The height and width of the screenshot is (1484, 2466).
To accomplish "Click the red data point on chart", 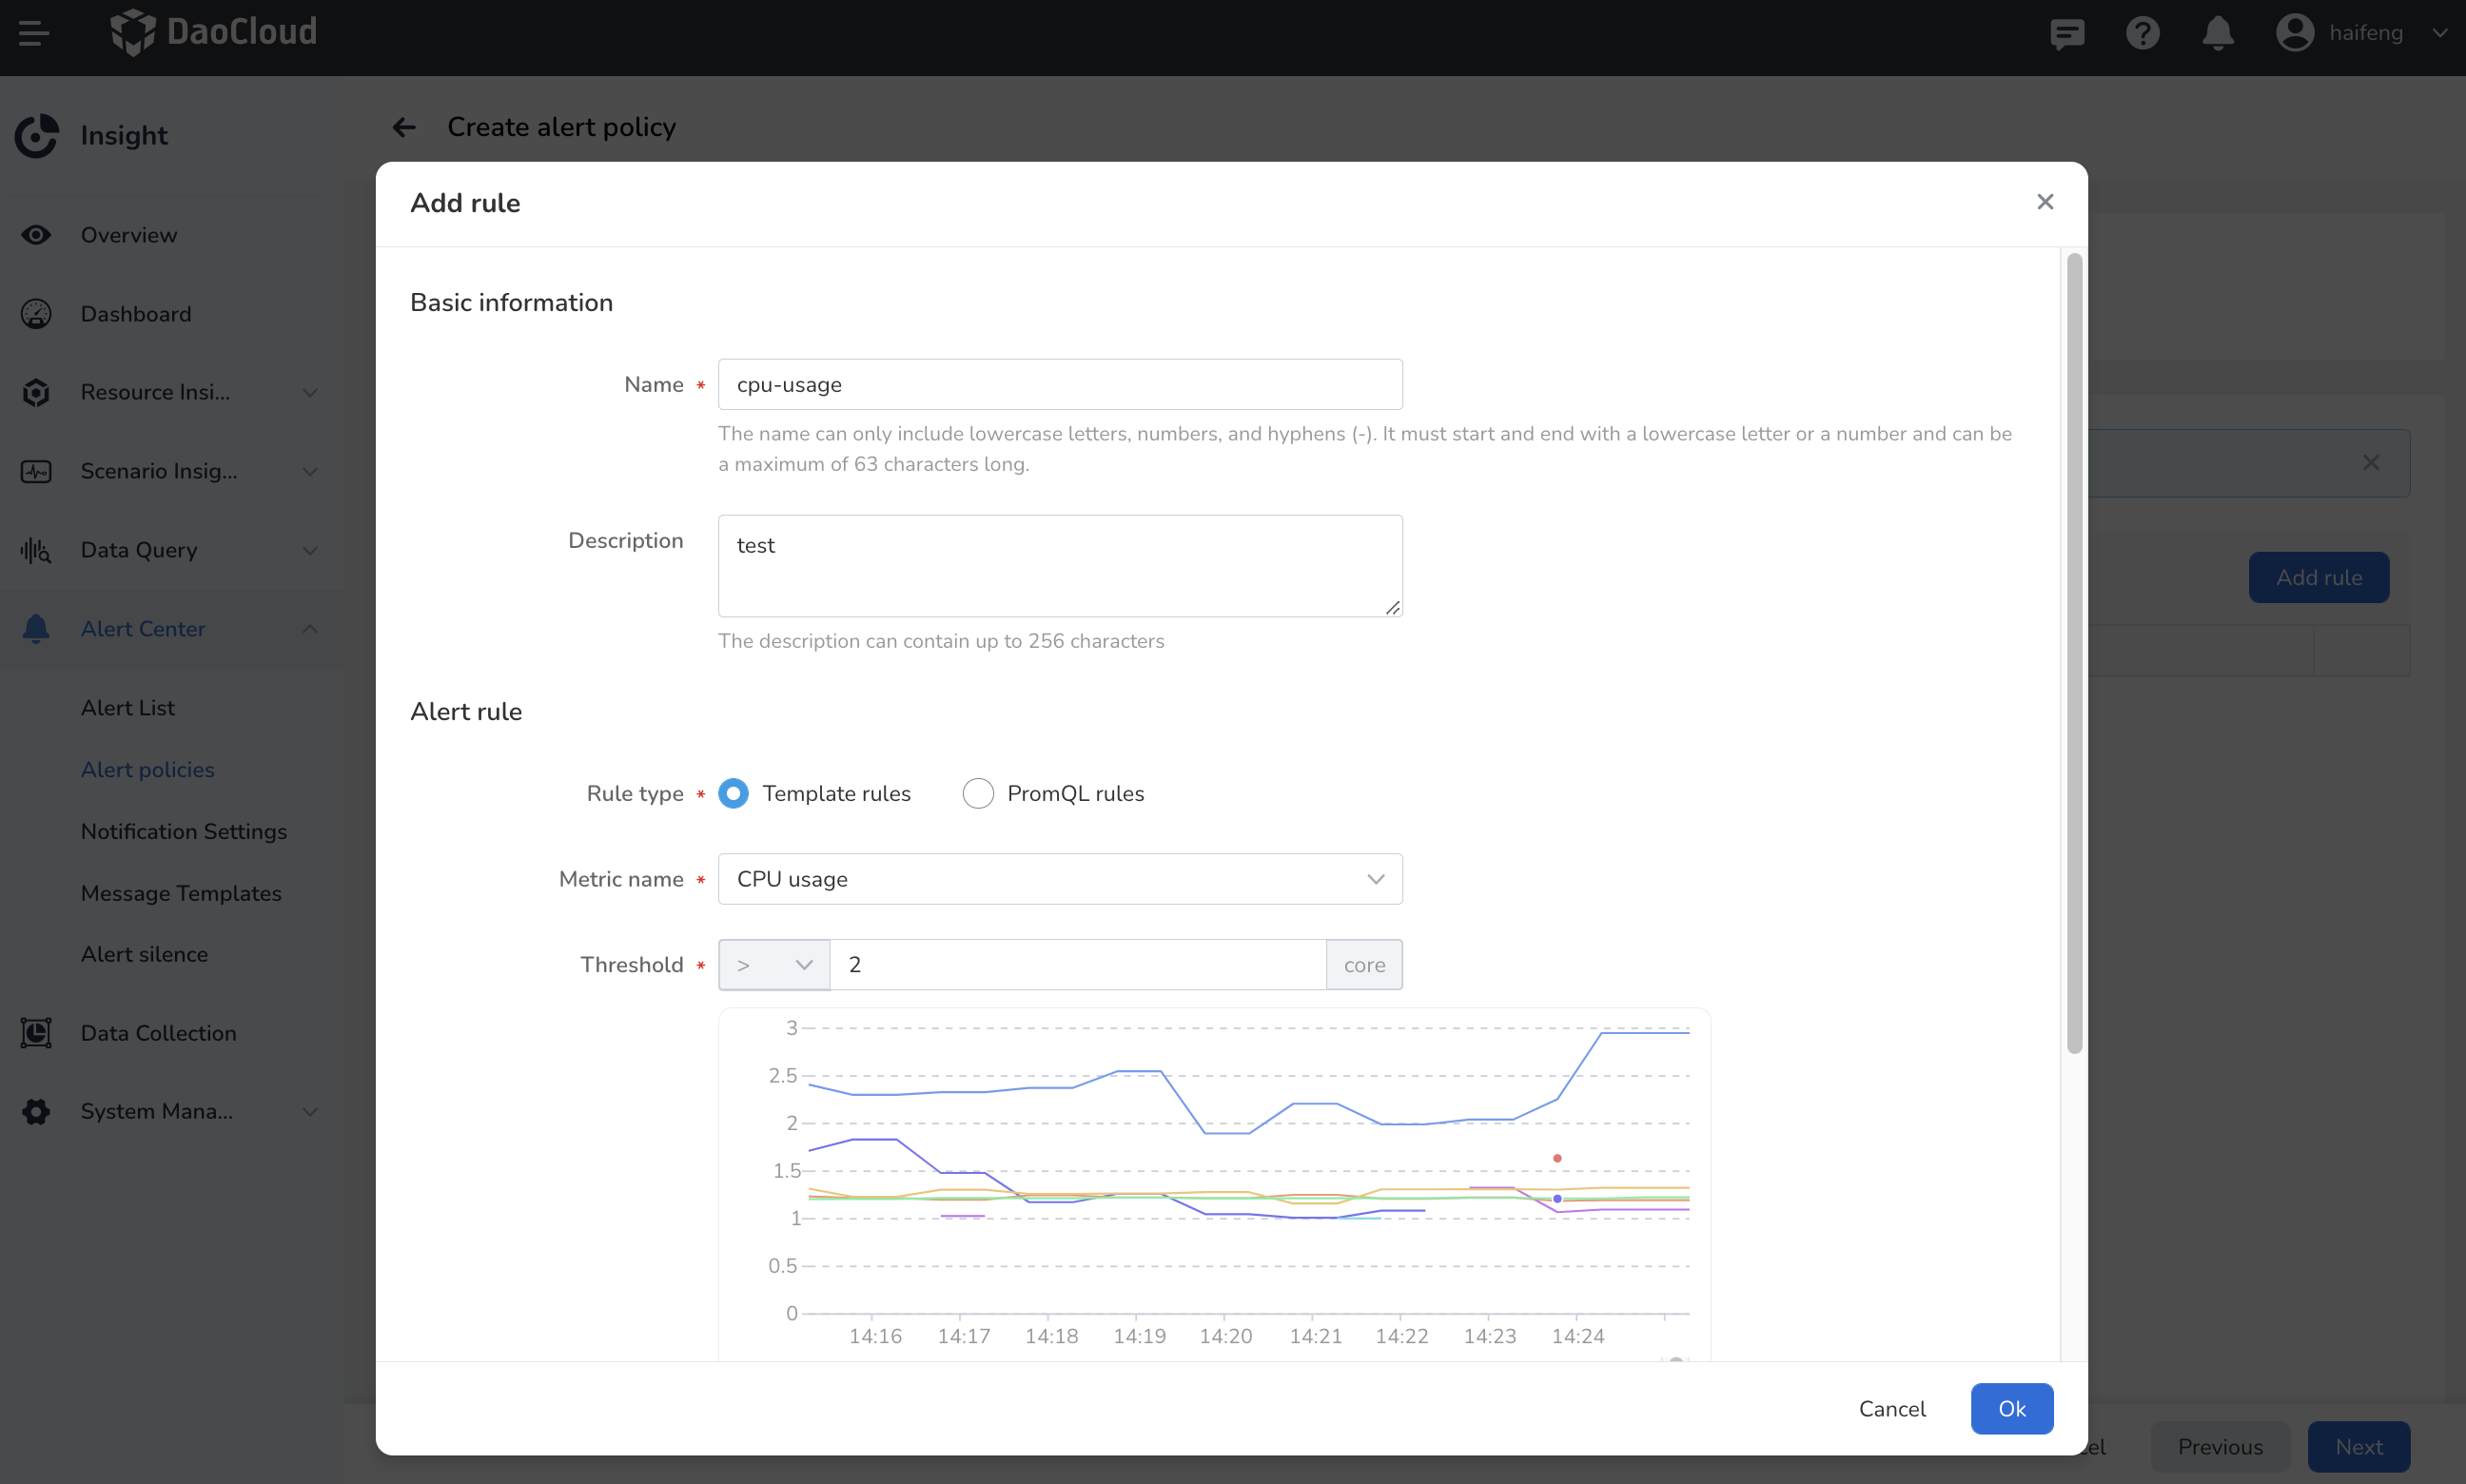I will pos(1556,1158).
